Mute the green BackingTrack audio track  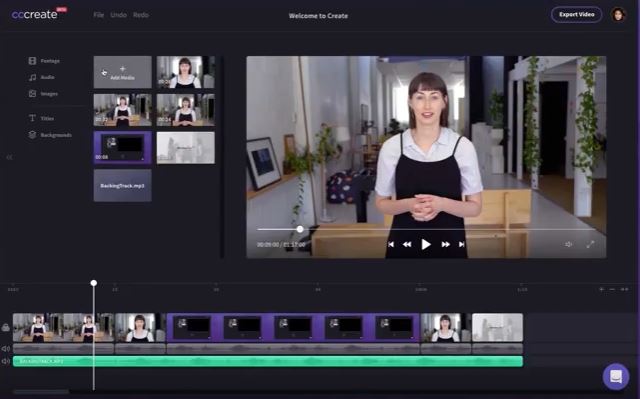(x=6, y=361)
